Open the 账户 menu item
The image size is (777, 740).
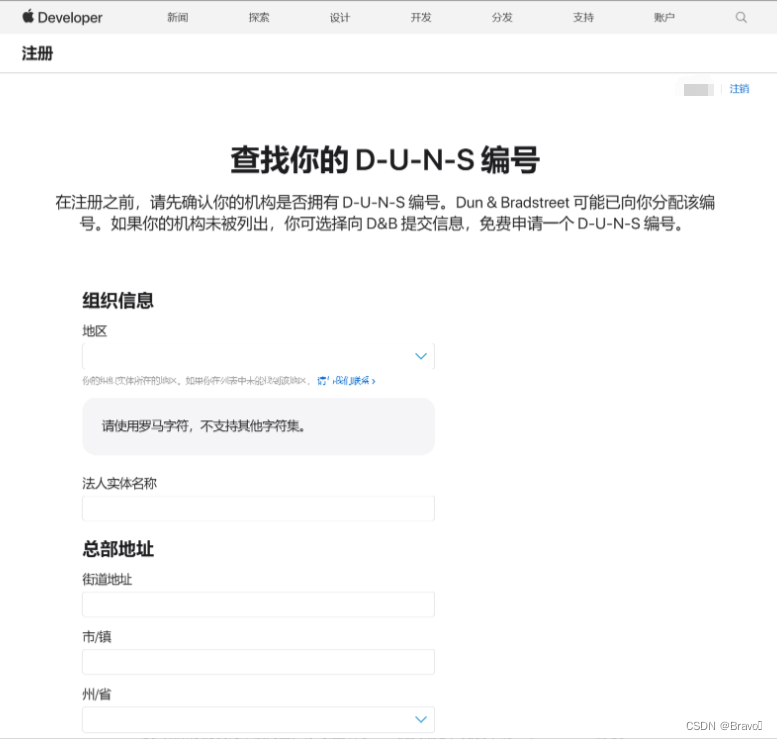tap(664, 17)
